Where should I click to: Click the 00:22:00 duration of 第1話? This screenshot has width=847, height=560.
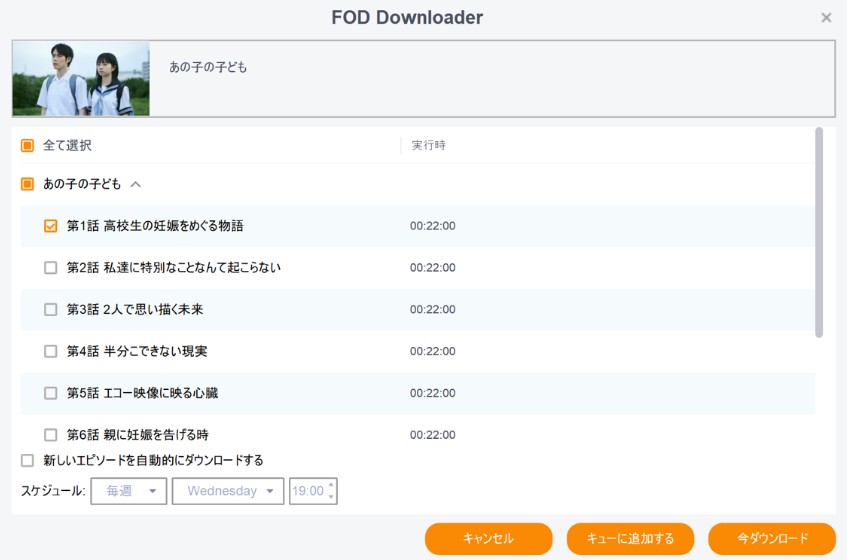433,226
